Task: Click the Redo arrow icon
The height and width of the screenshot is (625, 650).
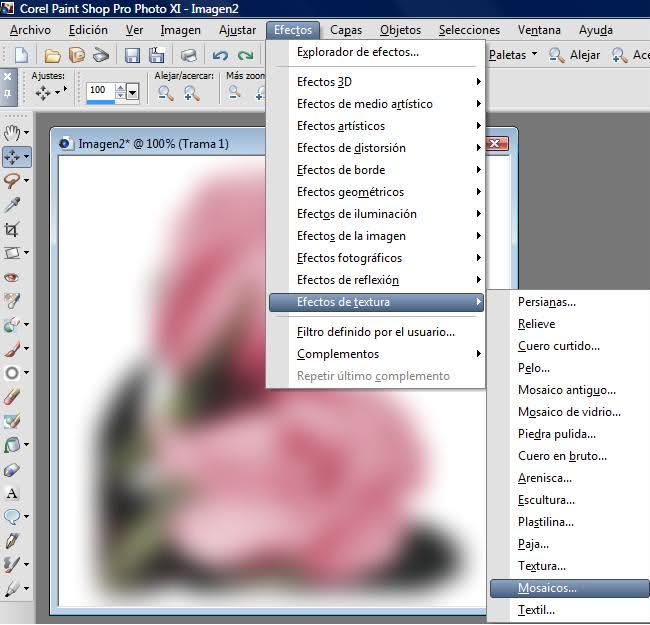Action: pos(245,55)
